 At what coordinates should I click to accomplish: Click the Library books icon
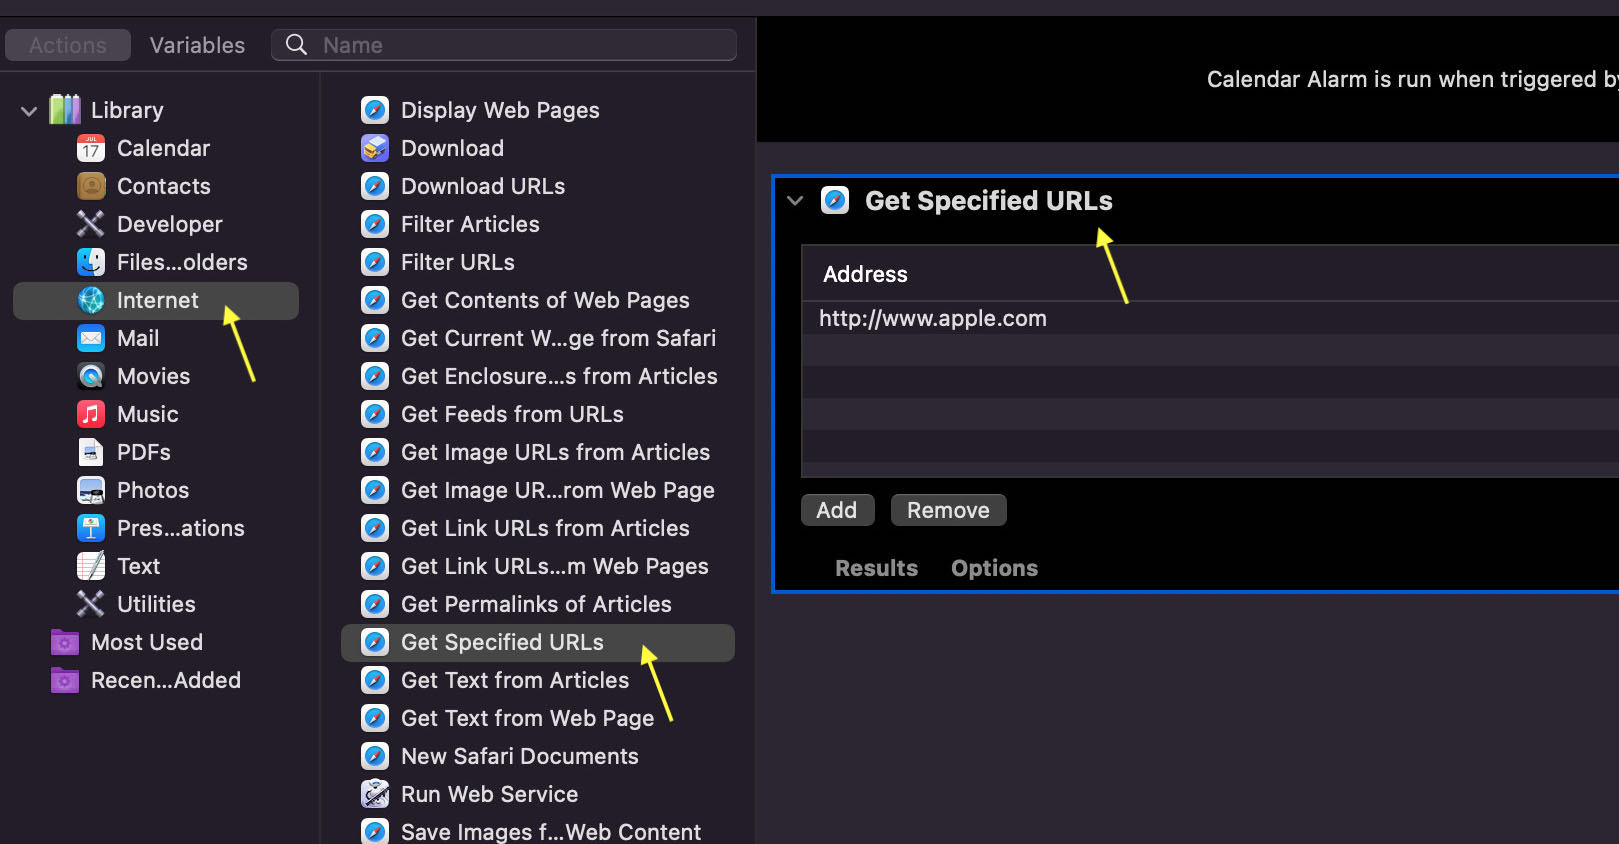pyautogui.click(x=65, y=110)
